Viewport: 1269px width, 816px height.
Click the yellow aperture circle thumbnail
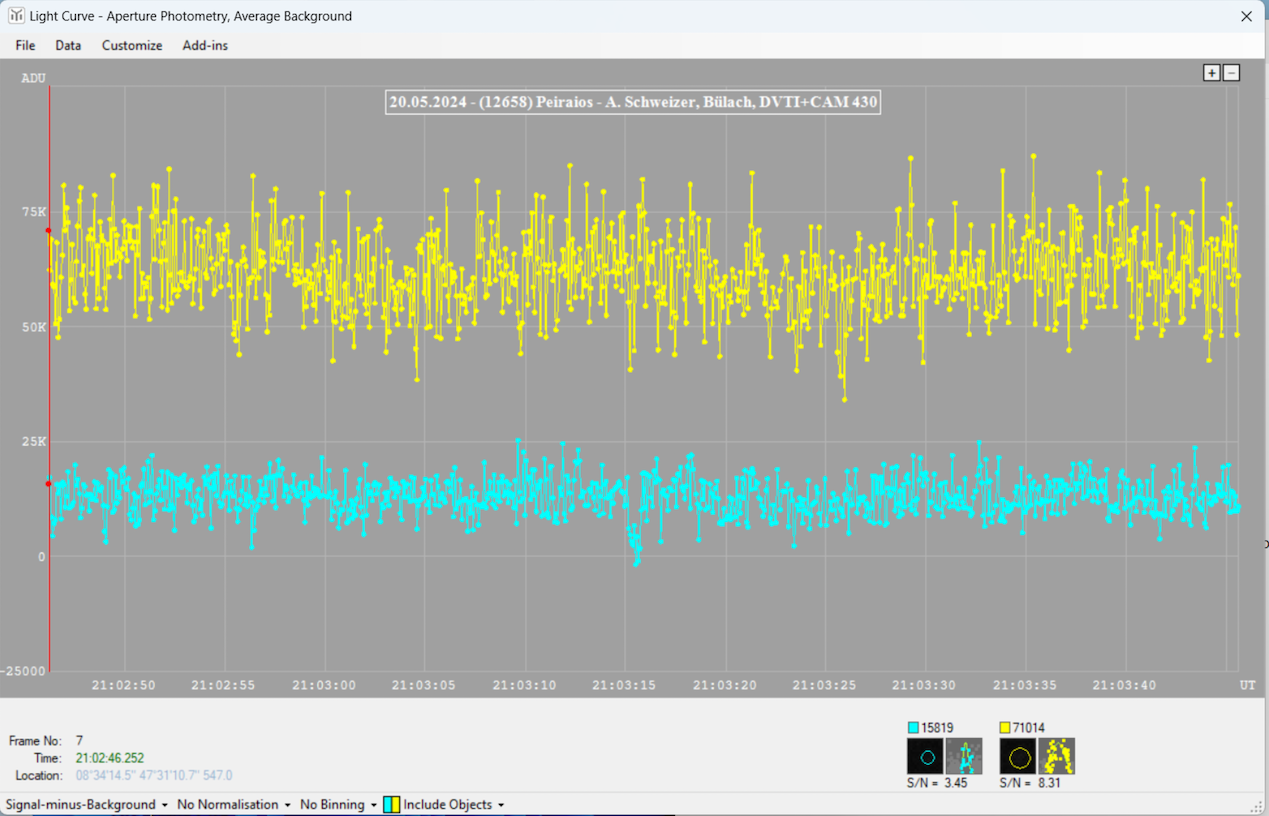tap(1018, 757)
